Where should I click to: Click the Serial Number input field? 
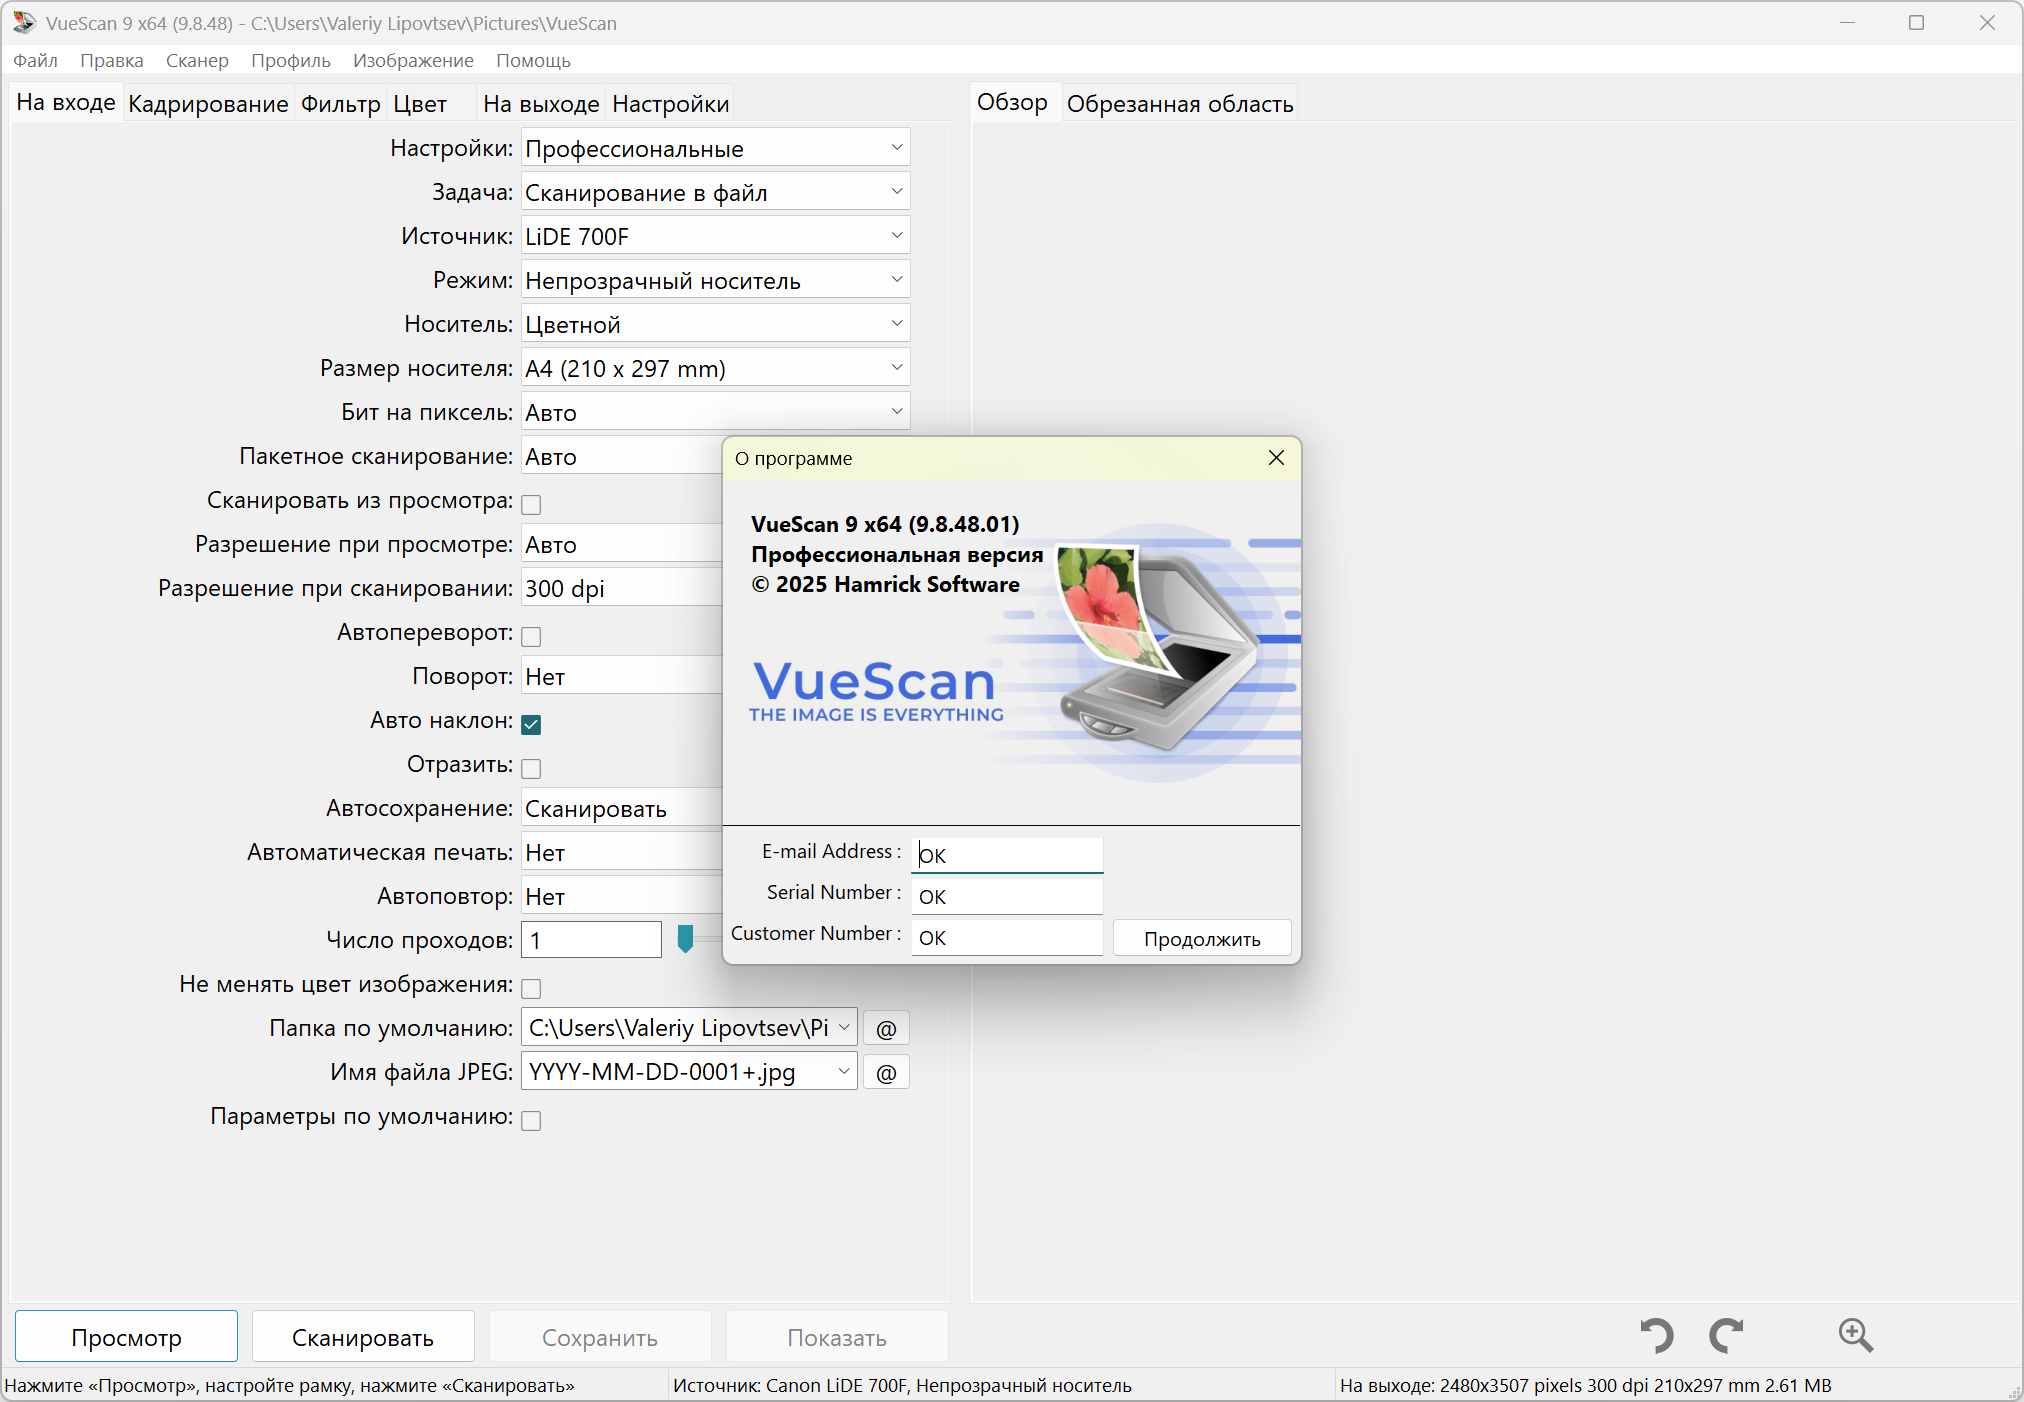1006,896
